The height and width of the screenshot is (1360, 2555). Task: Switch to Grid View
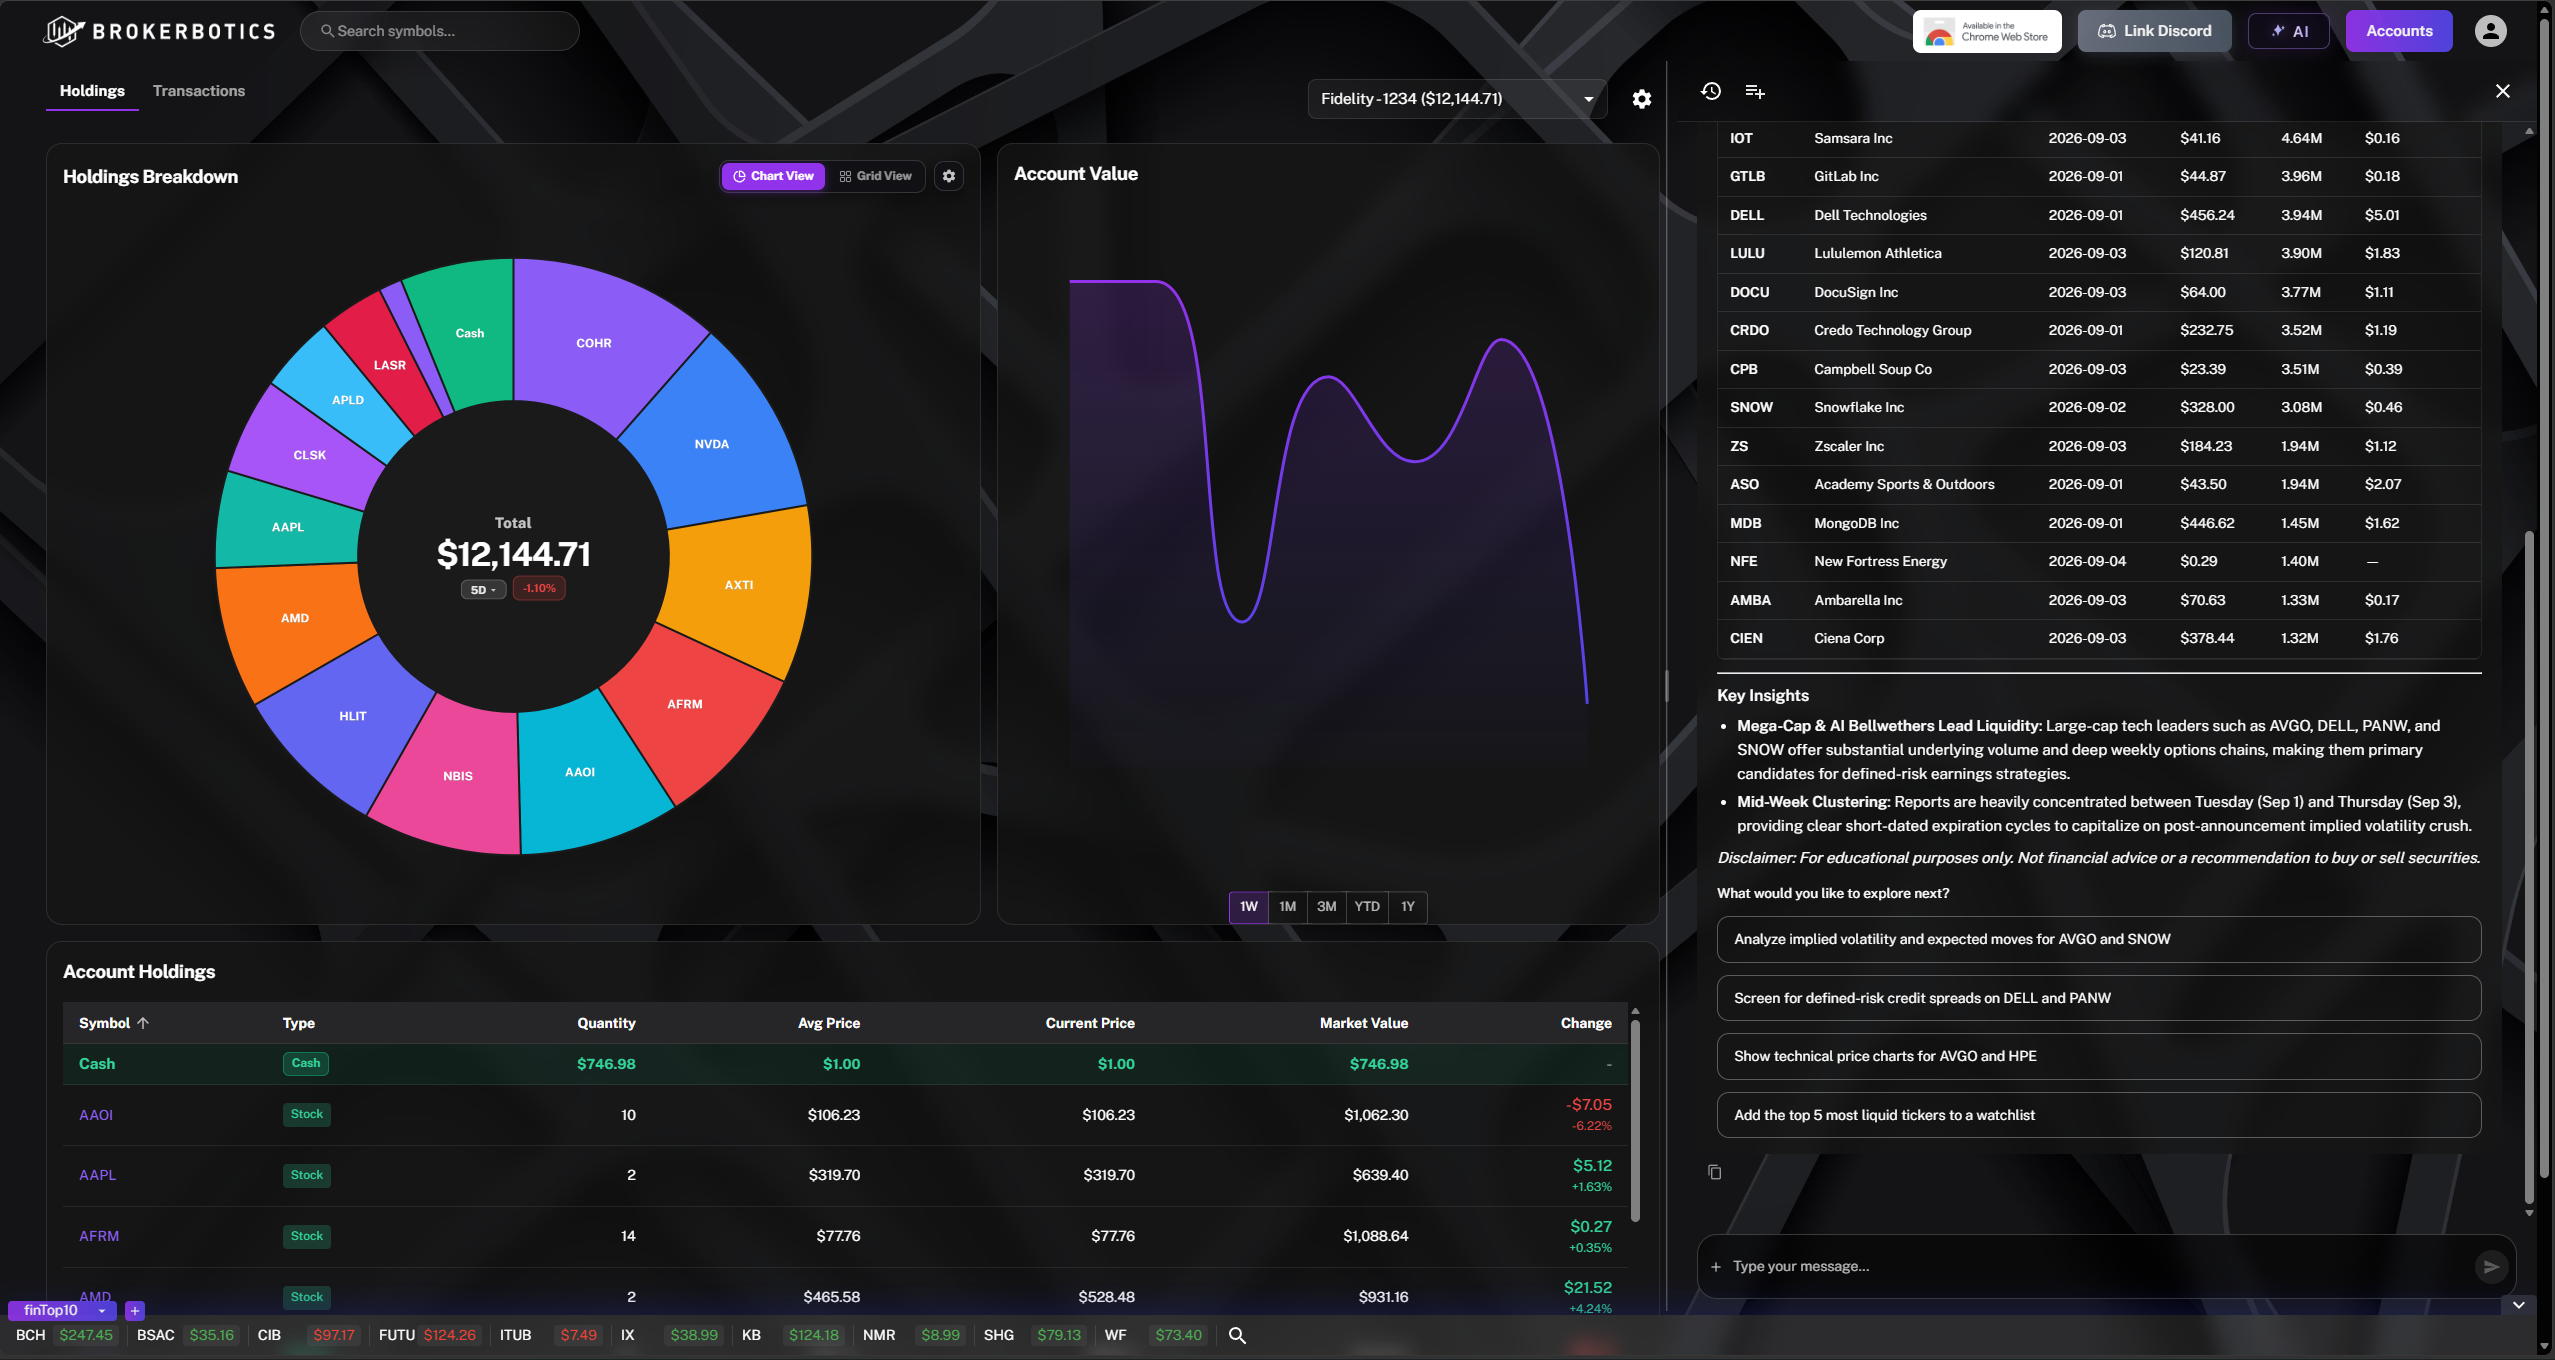tap(875, 176)
